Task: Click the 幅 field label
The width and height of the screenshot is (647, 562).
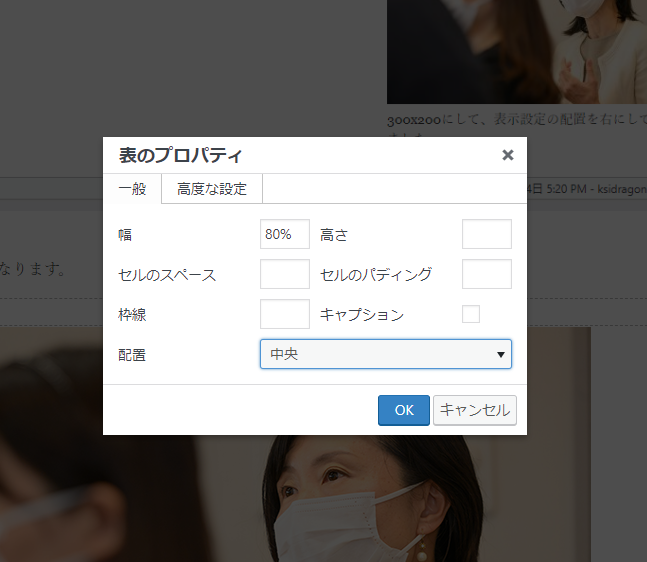Action: coord(125,235)
